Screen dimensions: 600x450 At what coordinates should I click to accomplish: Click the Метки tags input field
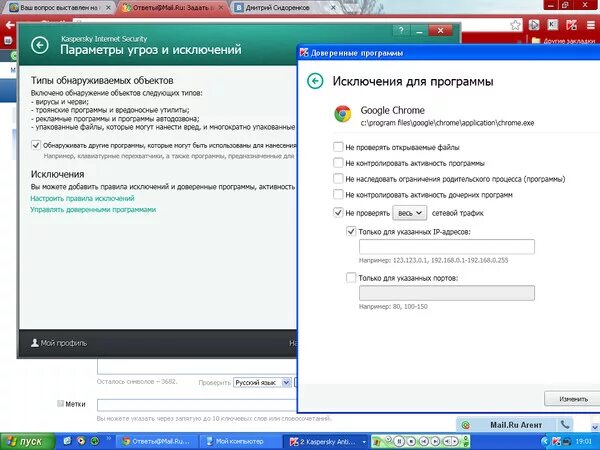coord(197,405)
